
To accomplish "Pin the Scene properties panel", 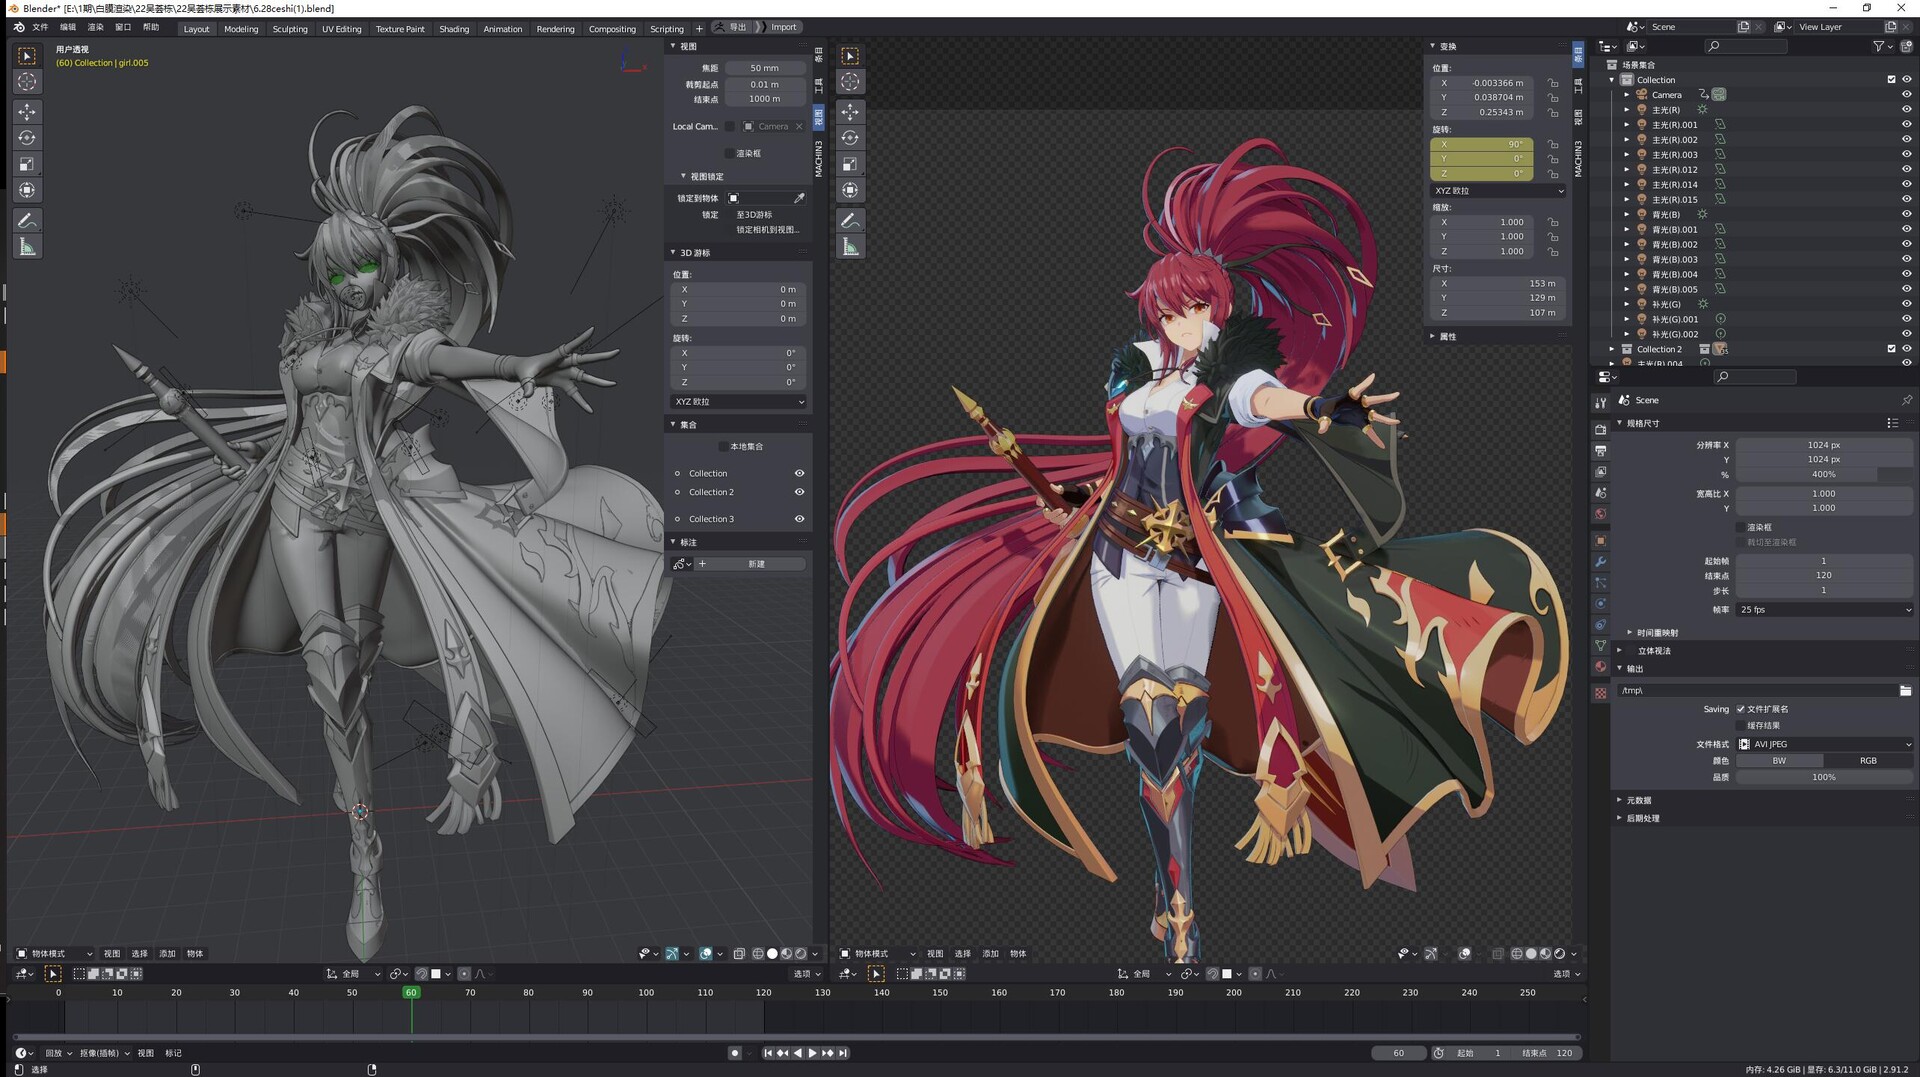I will pyautogui.click(x=1906, y=400).
